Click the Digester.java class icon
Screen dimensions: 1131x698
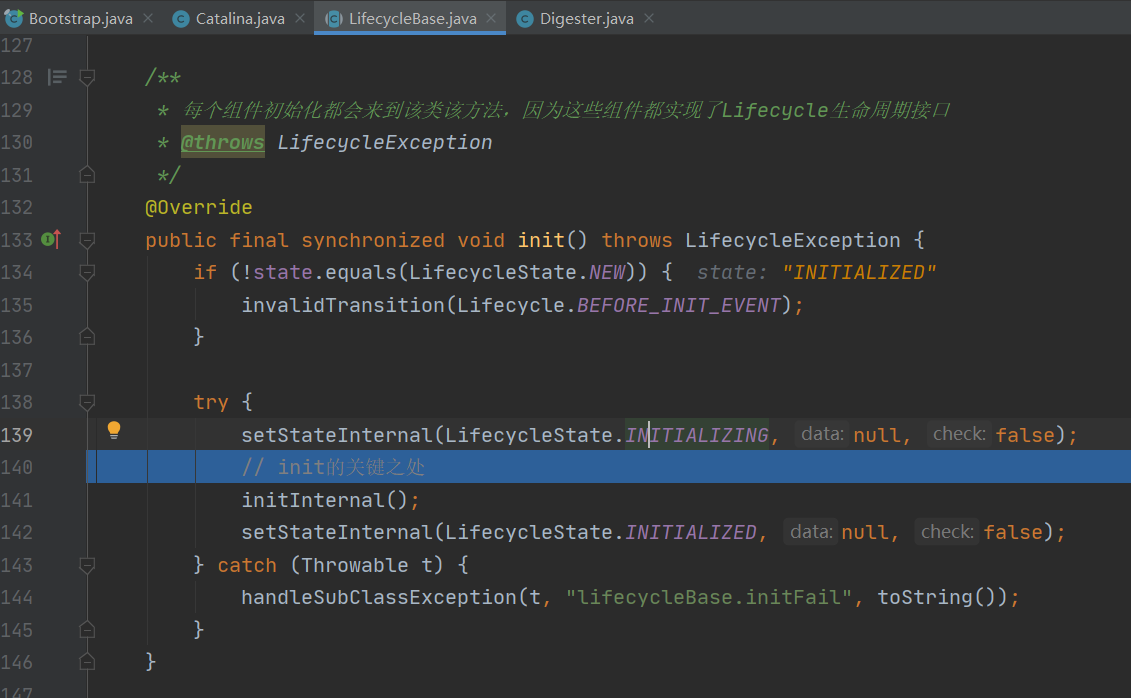tap(525, 19)
